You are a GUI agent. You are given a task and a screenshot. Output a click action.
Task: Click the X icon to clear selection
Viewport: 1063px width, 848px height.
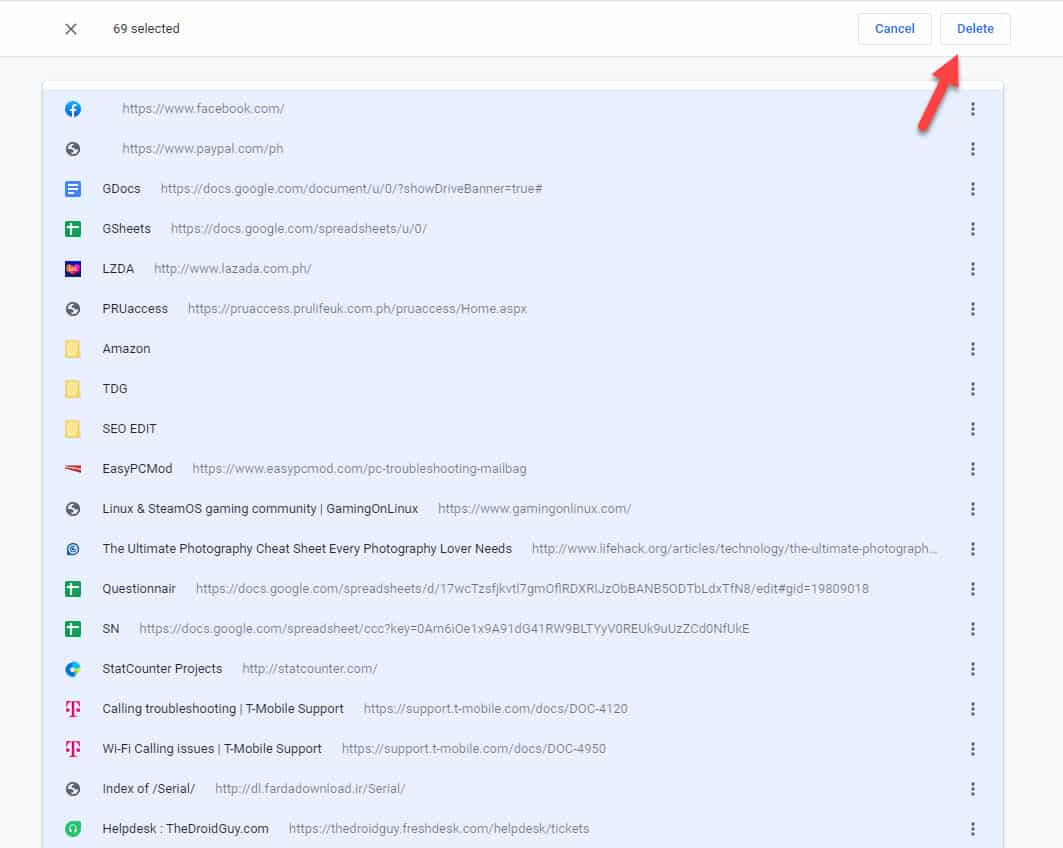(71, 28)
